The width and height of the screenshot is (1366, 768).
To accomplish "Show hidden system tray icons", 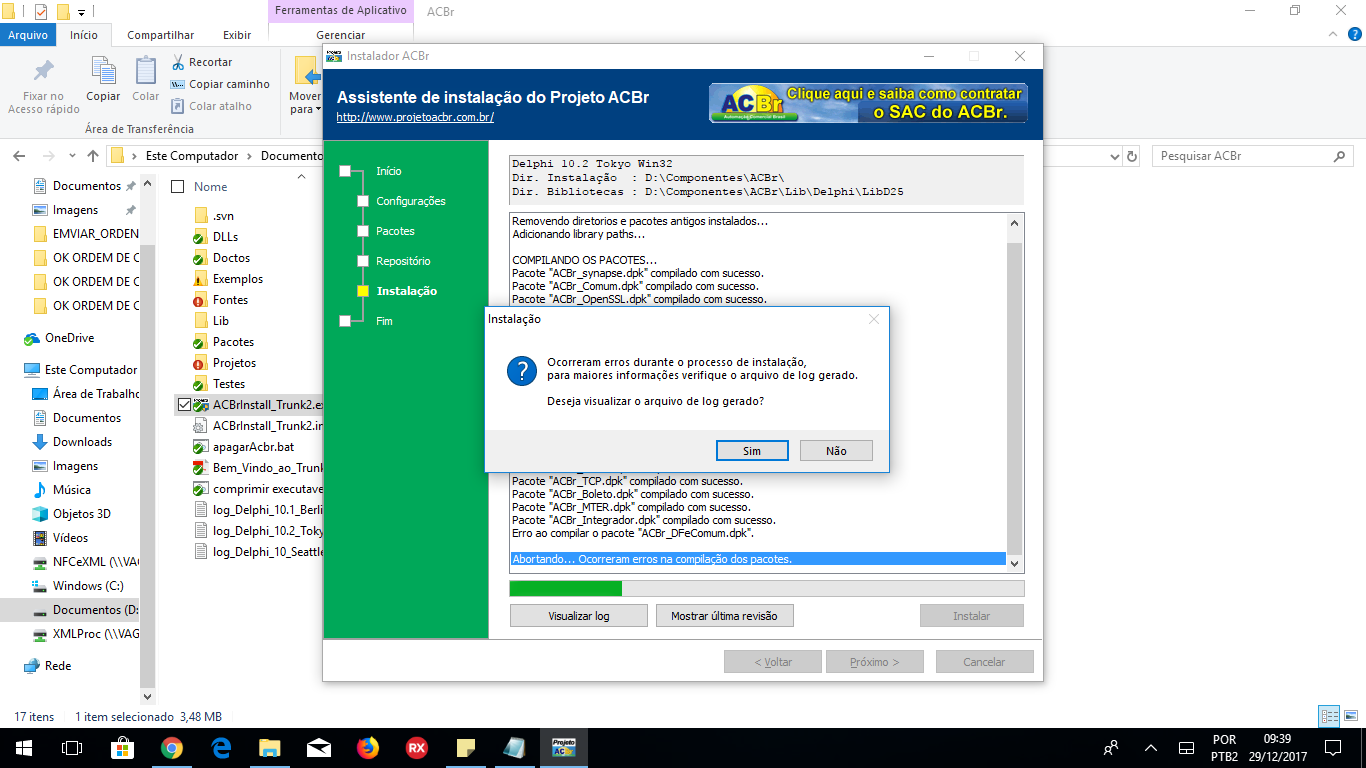I will point(1150,747).
